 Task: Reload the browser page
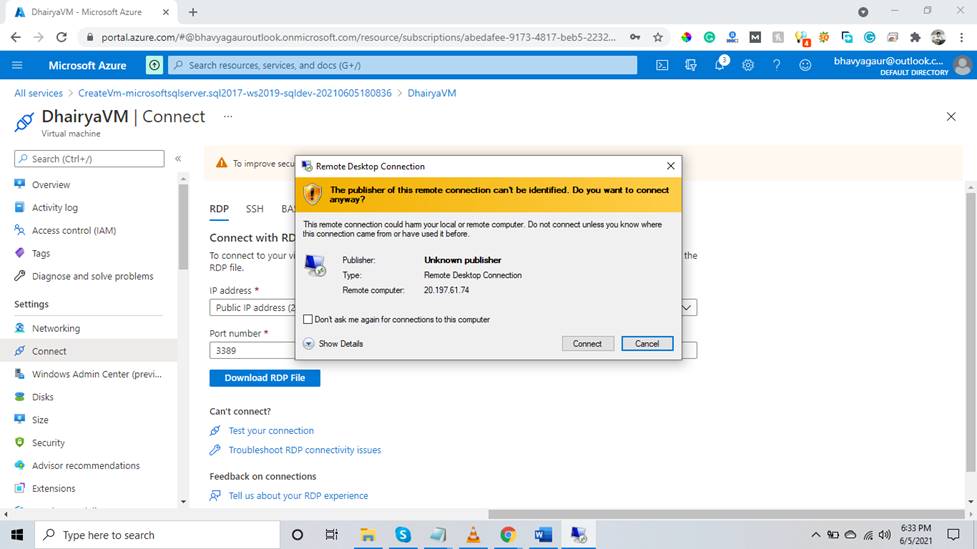tap(61, 37)
